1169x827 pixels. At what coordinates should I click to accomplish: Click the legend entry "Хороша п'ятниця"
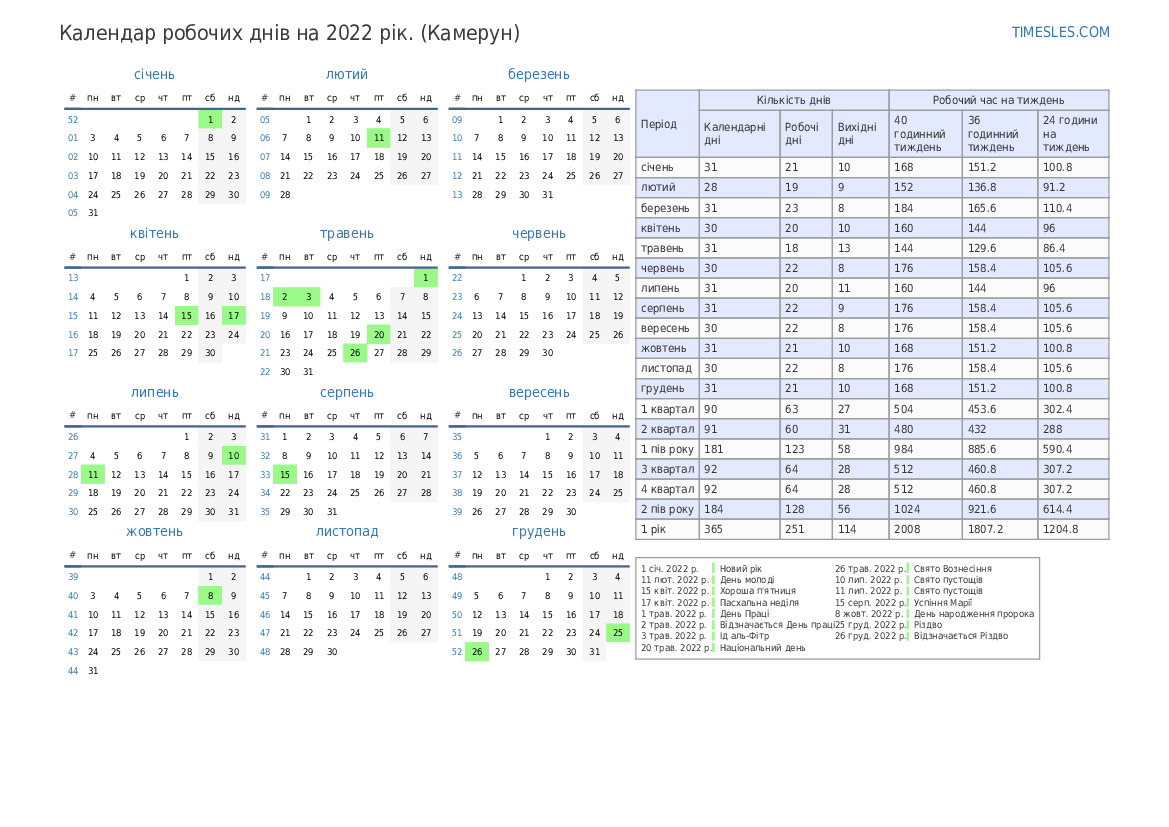(758, 591)
